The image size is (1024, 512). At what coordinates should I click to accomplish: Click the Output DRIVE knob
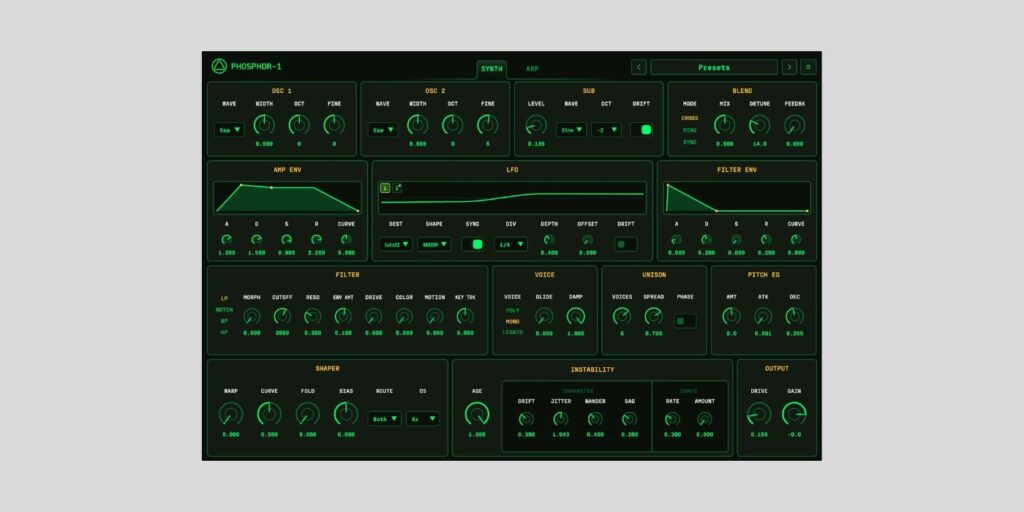pos(759,414)
